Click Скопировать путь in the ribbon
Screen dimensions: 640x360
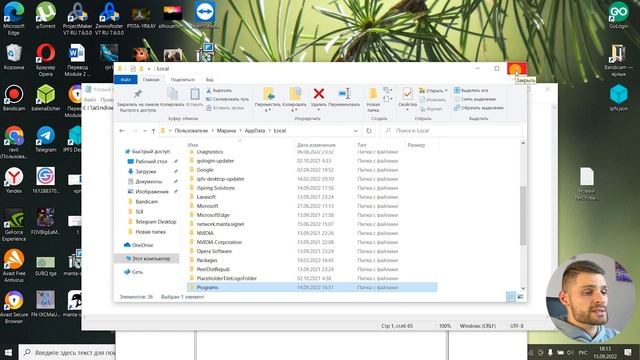(x=228, y=99)
